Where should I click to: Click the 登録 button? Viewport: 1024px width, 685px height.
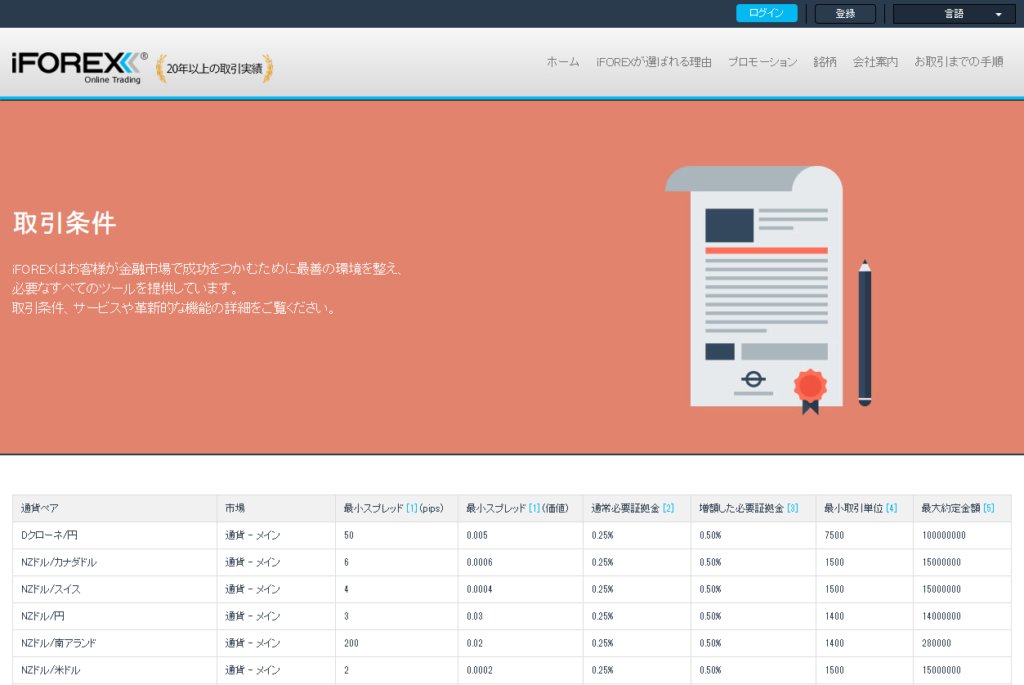pos(845,14)
